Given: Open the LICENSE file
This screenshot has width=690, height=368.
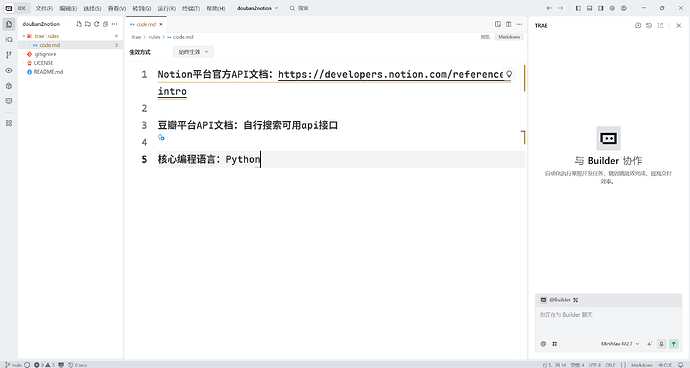Looking at the screenshot, I should [x=43, y=63].
